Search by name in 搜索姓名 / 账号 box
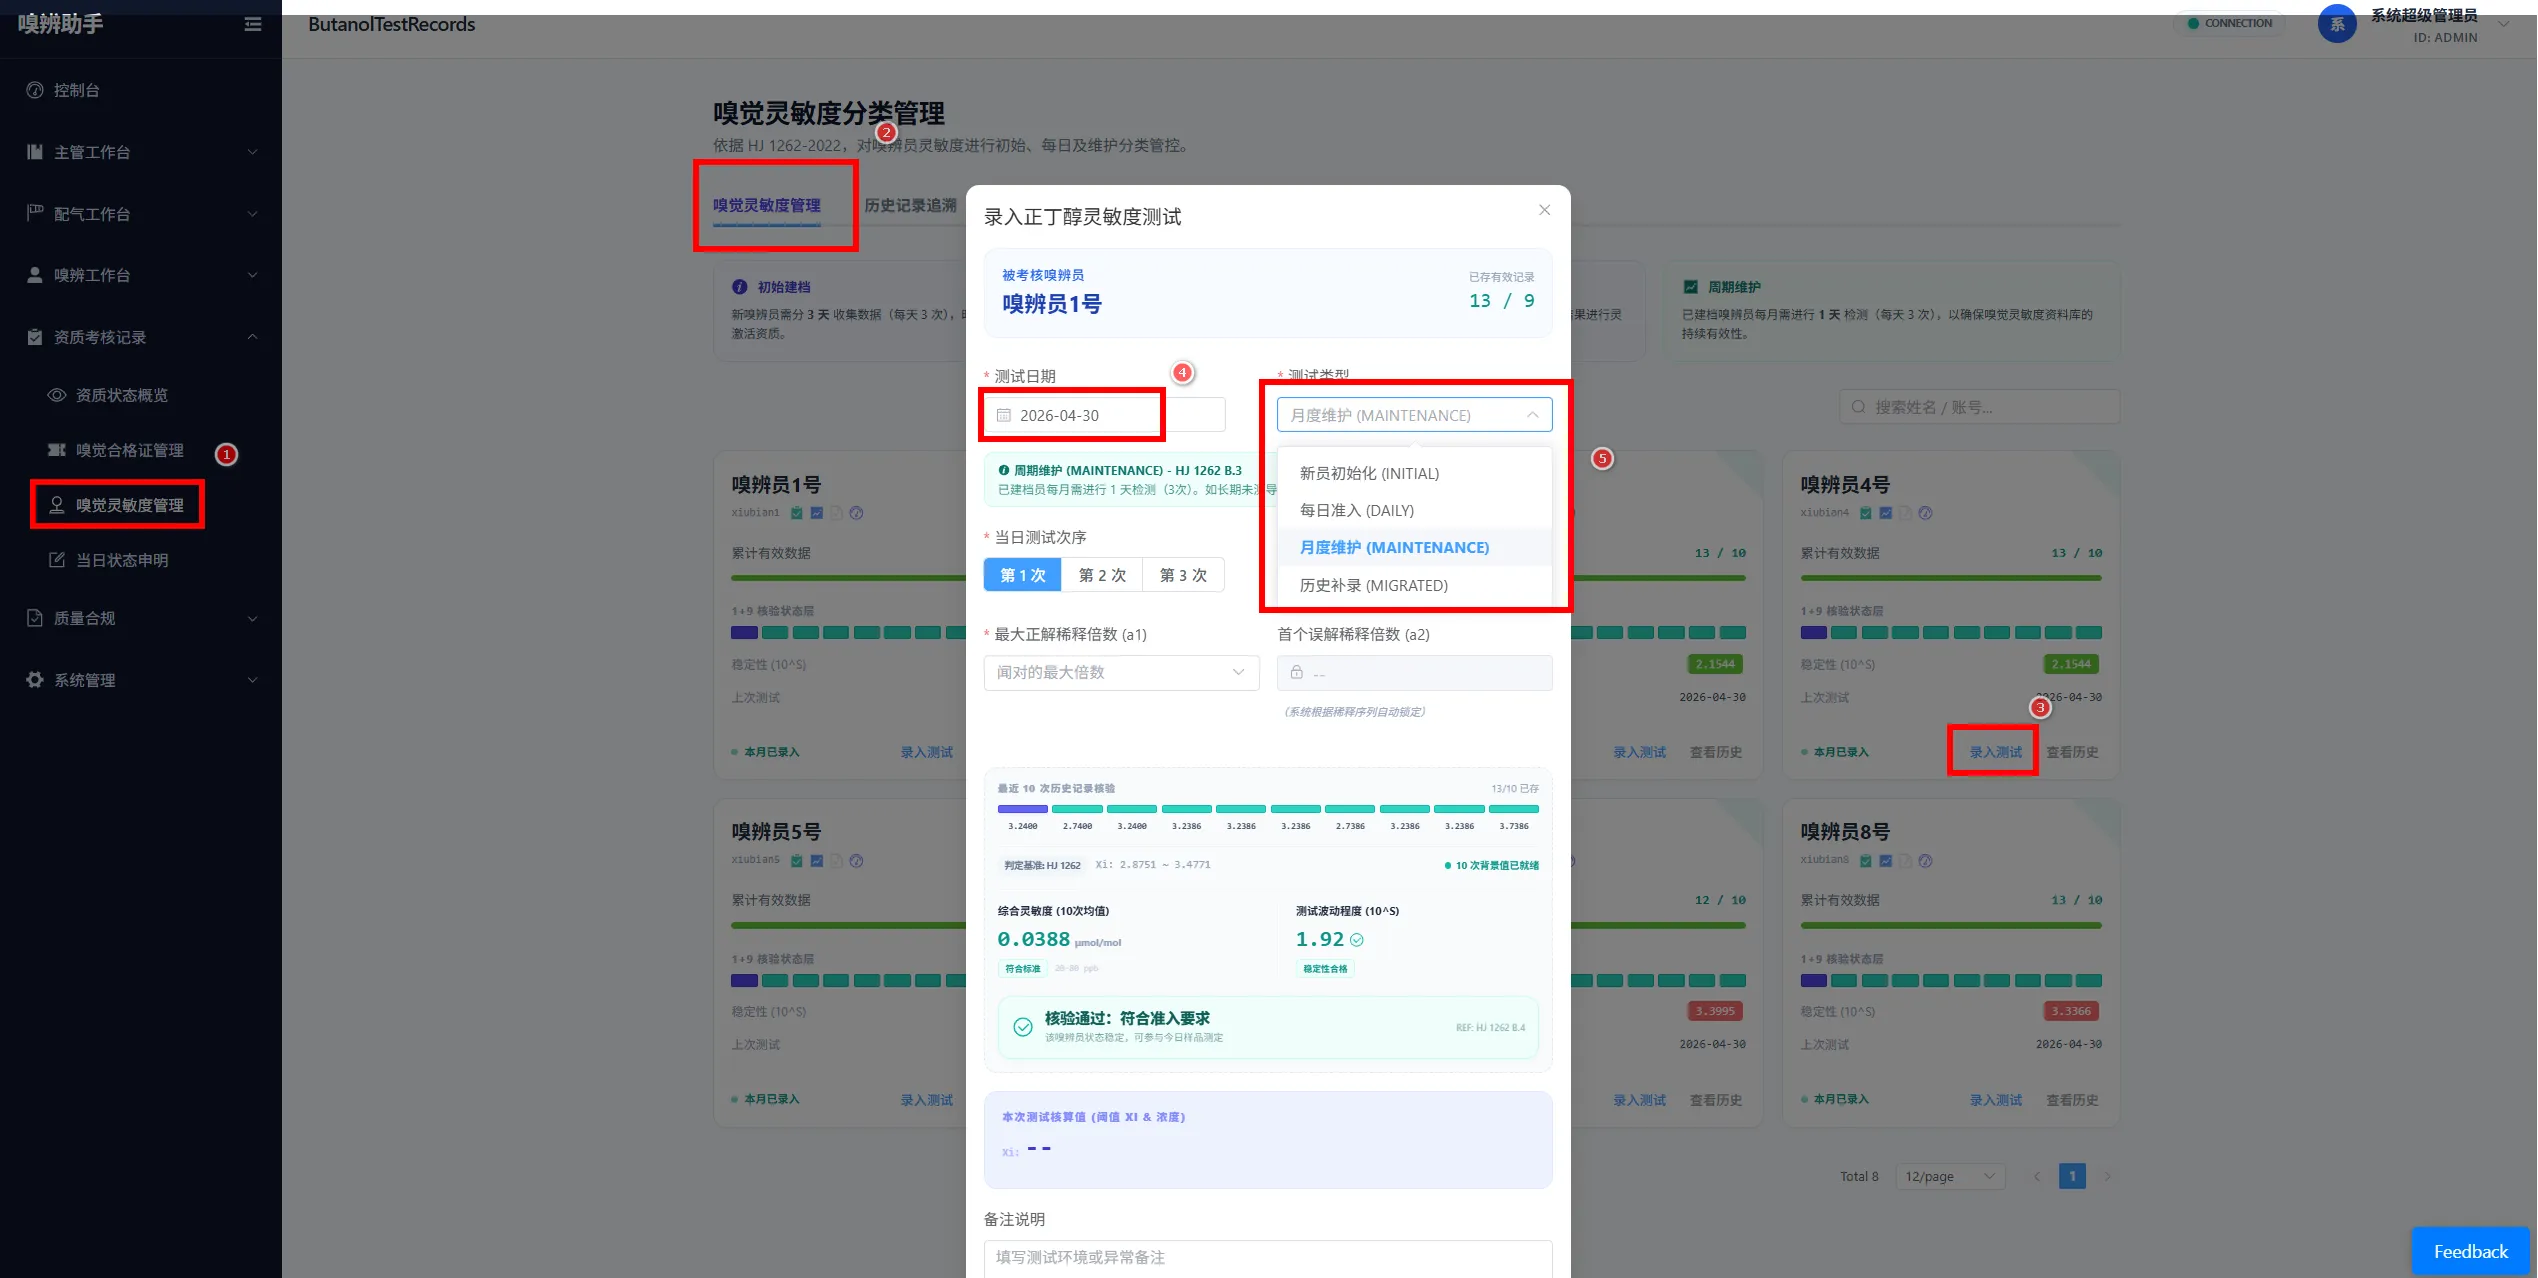Image resolution: width=2538 pixels, height=1278 pixels. click(x=1979, y=407)
